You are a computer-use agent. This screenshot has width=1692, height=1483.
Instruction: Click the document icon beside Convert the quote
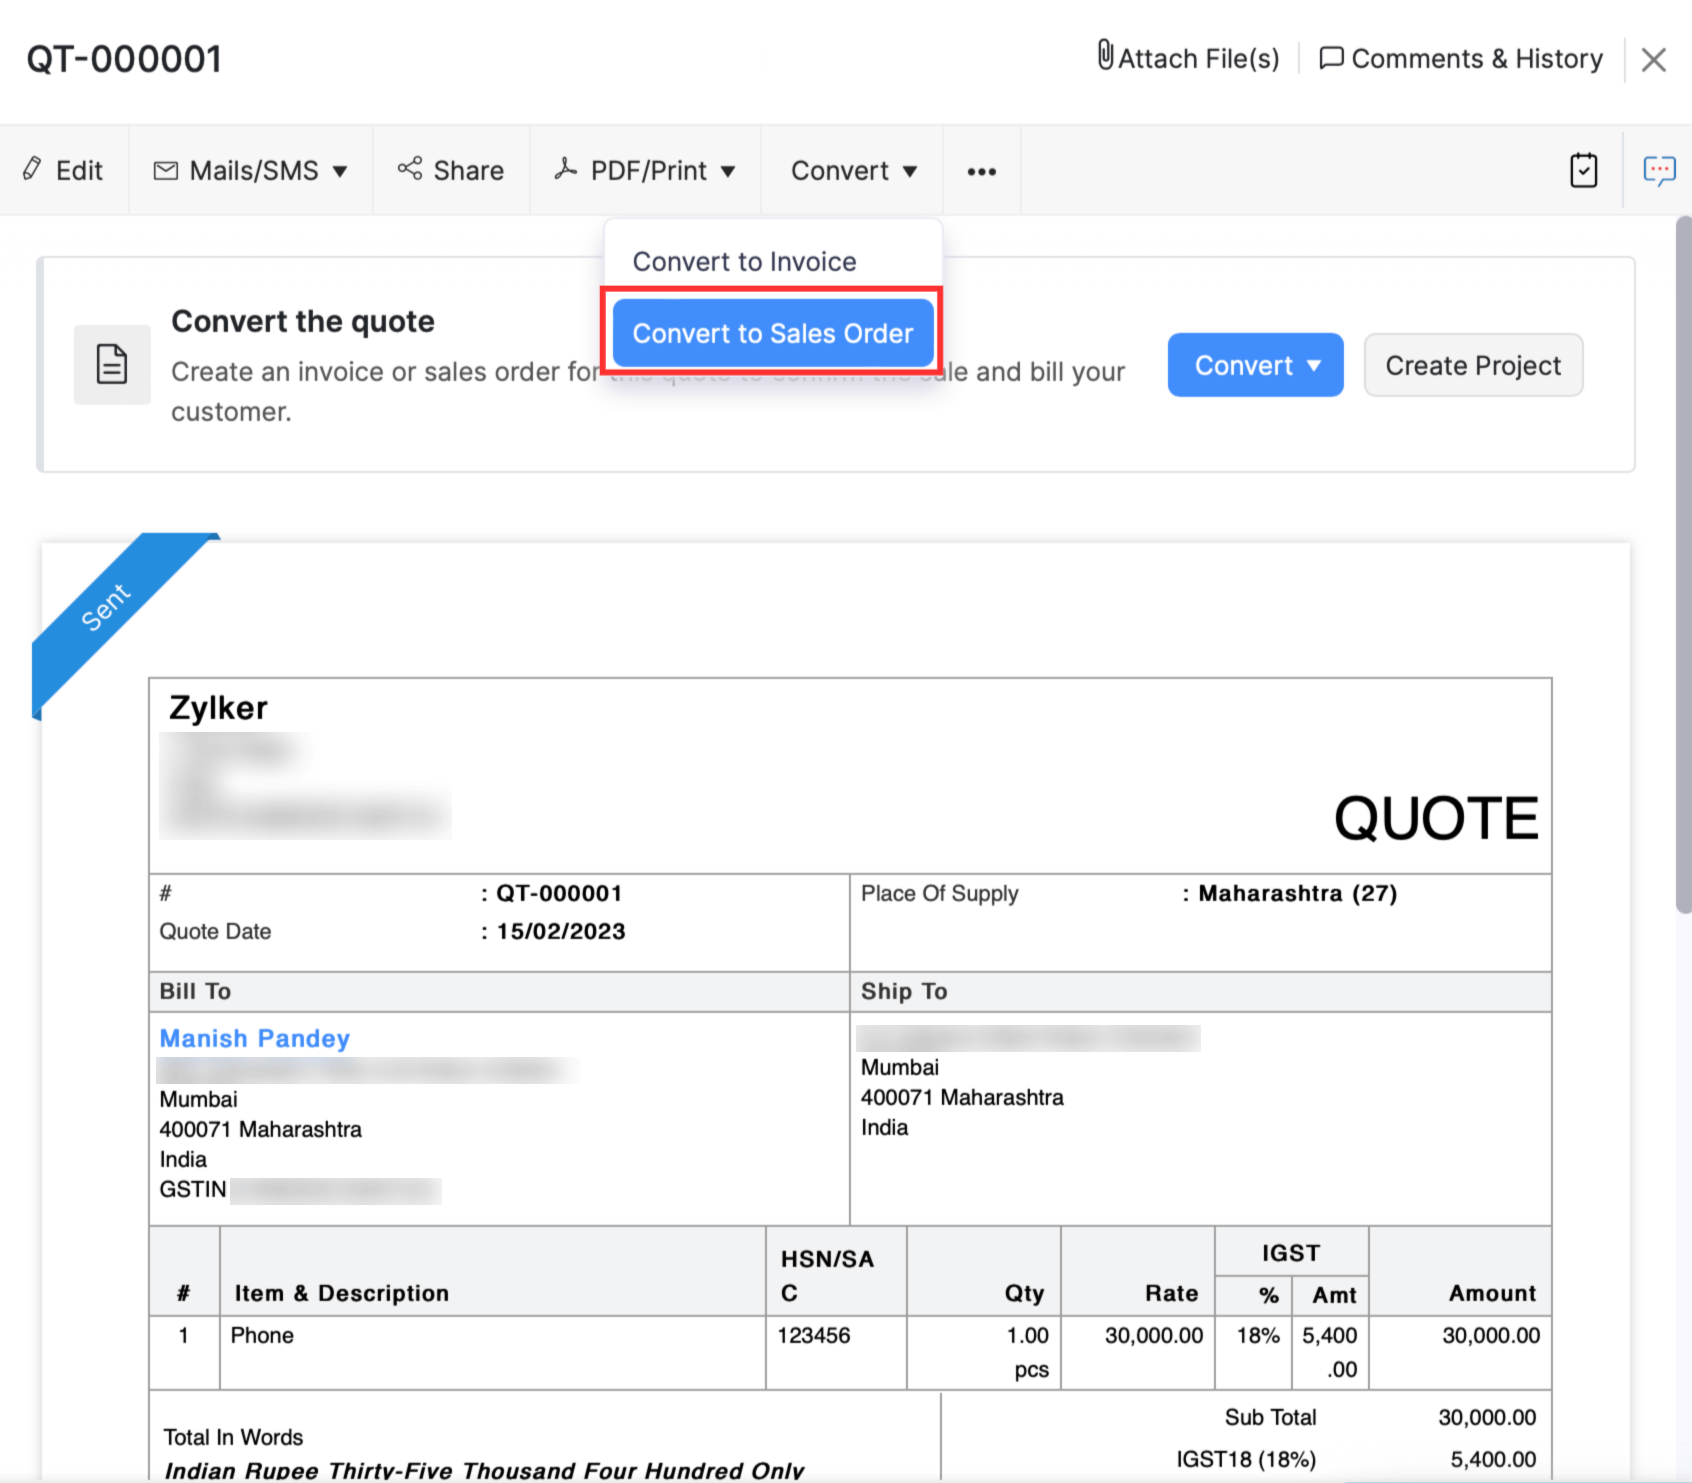pyautogui.click(x=112, y=365)
